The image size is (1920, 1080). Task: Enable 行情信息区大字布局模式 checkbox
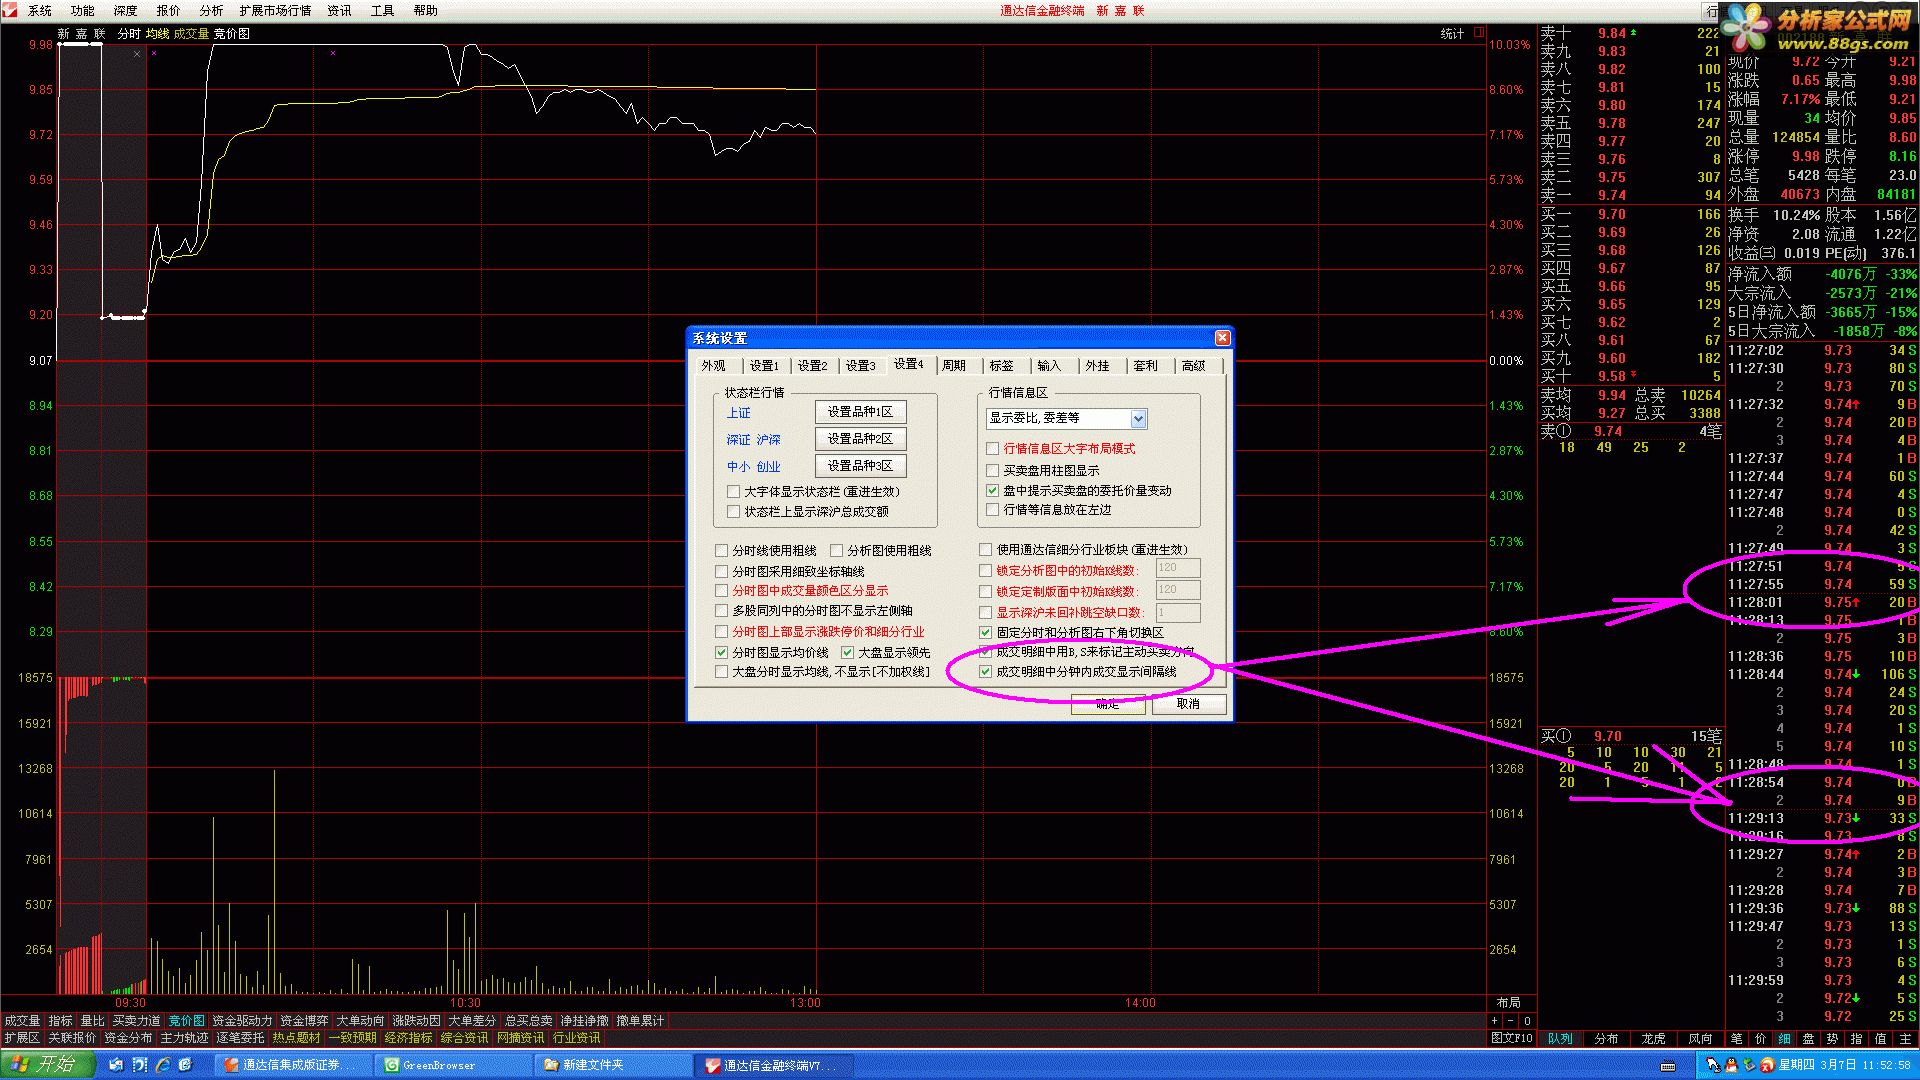[992, 449]
